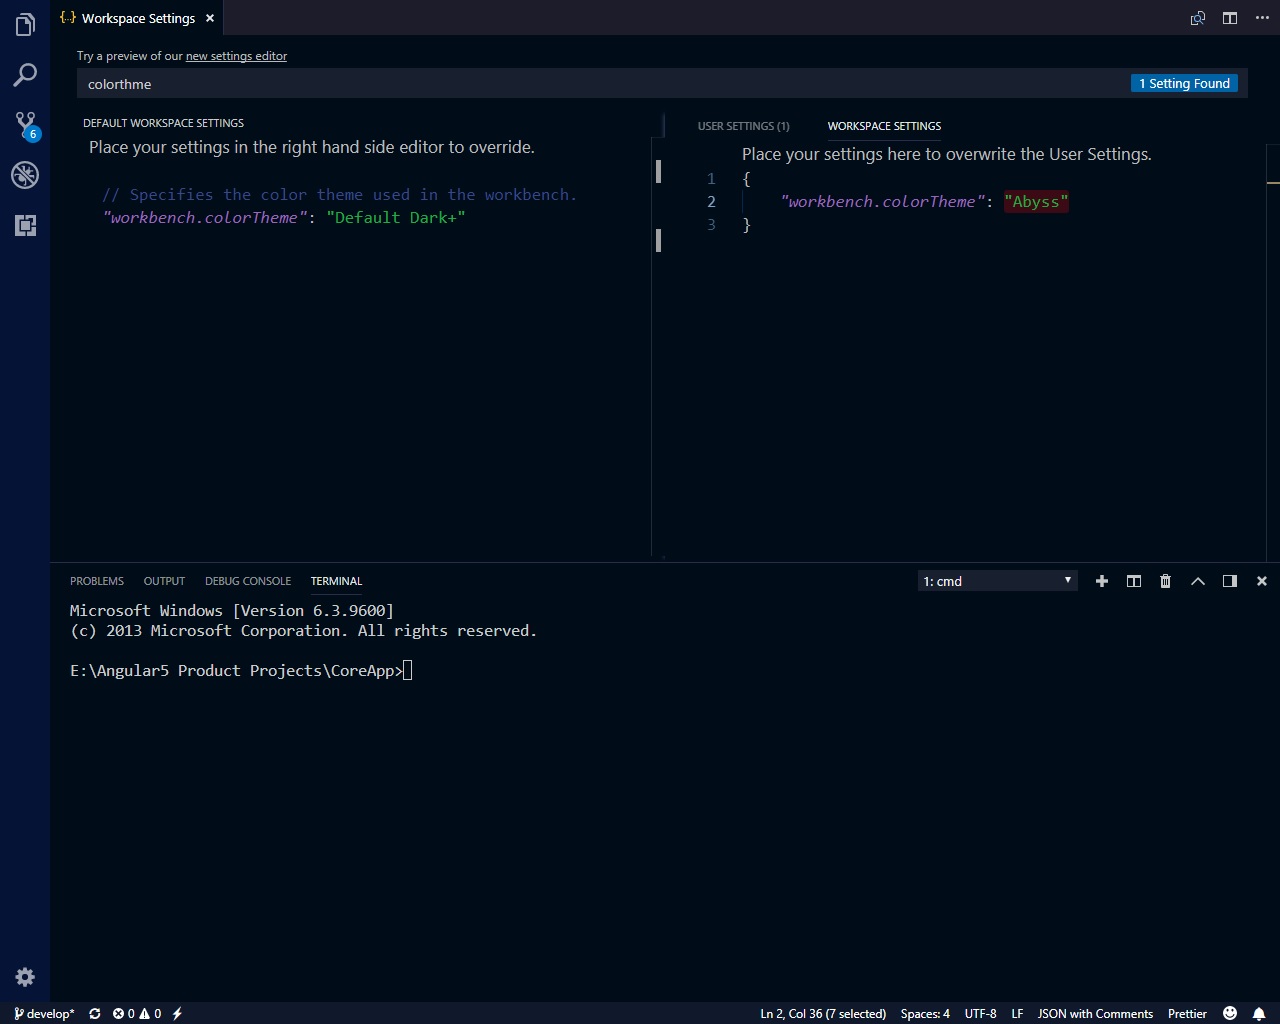The width and height of the screenshot is (1280, 1024).
Task: Change file encoding UTF-8
Action: (x=980, y=1013)
